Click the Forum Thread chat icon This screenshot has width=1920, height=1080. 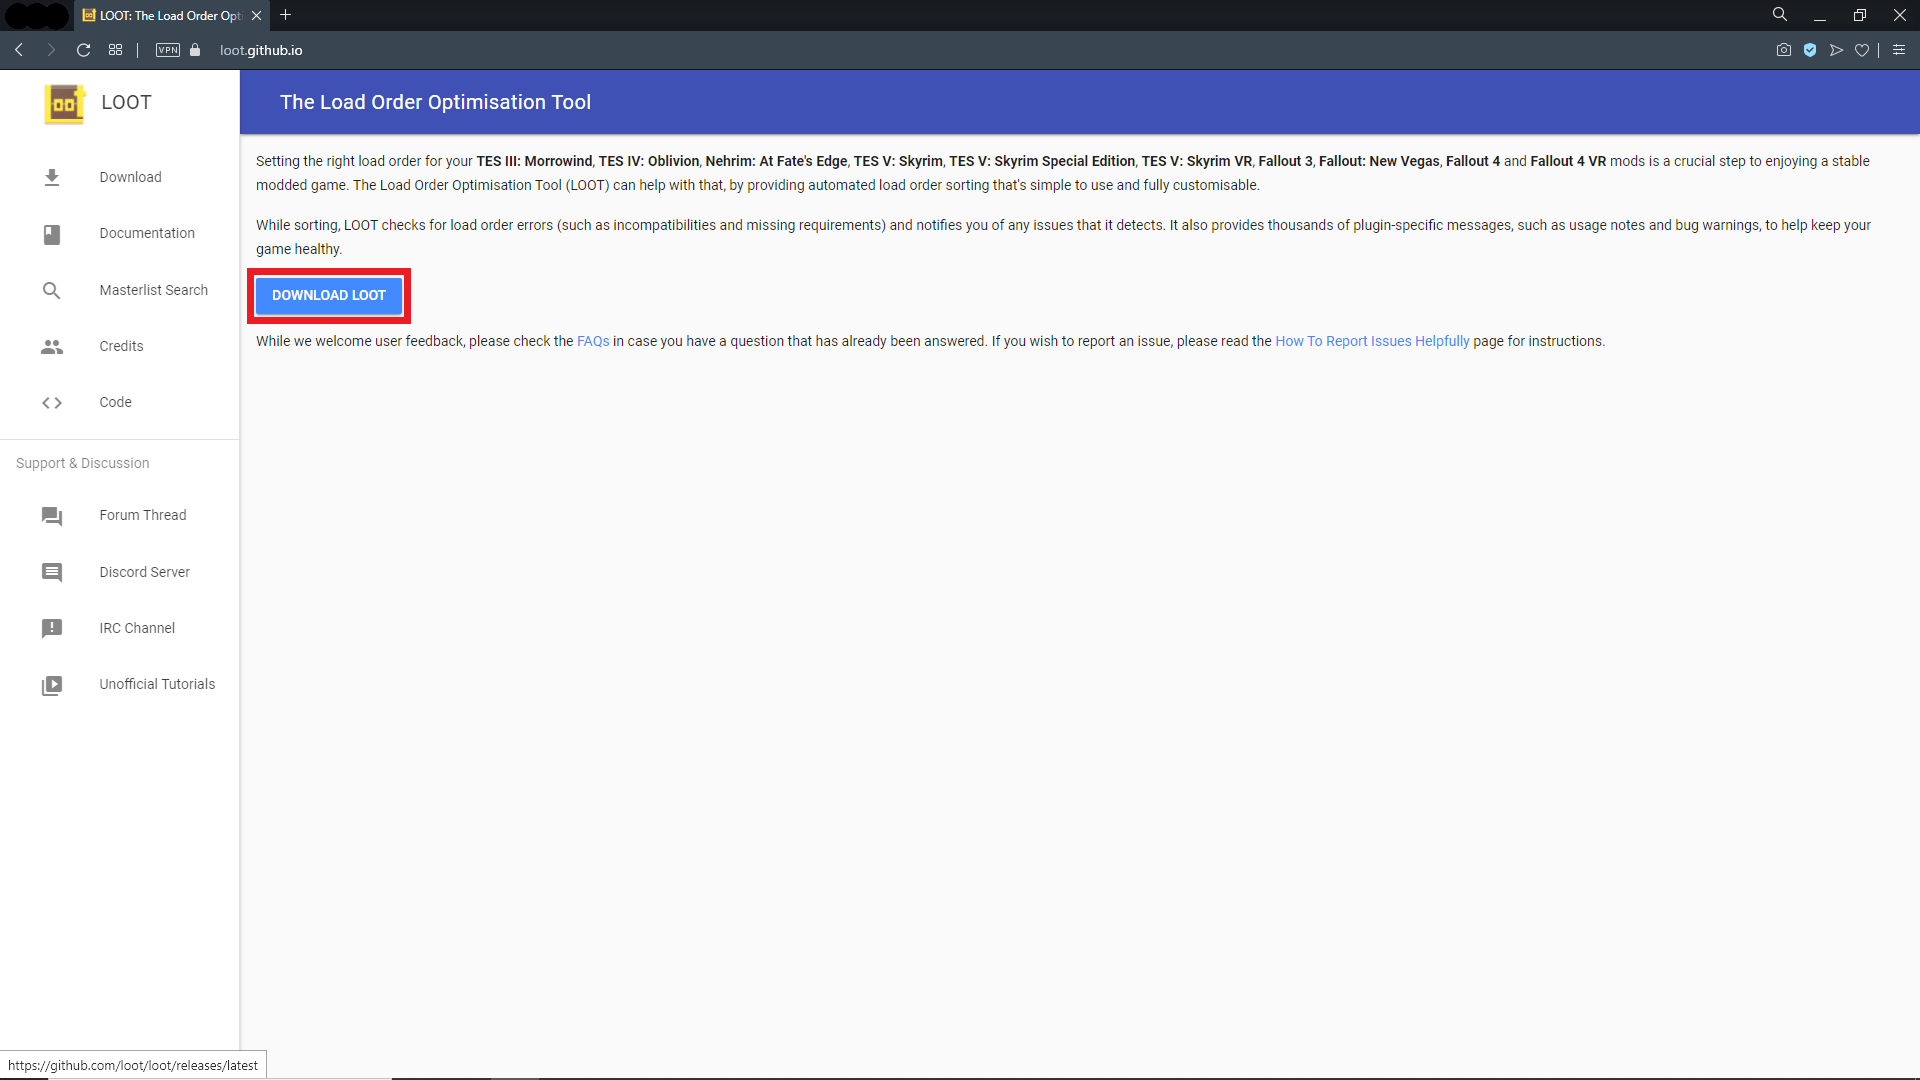coord(52,516)
